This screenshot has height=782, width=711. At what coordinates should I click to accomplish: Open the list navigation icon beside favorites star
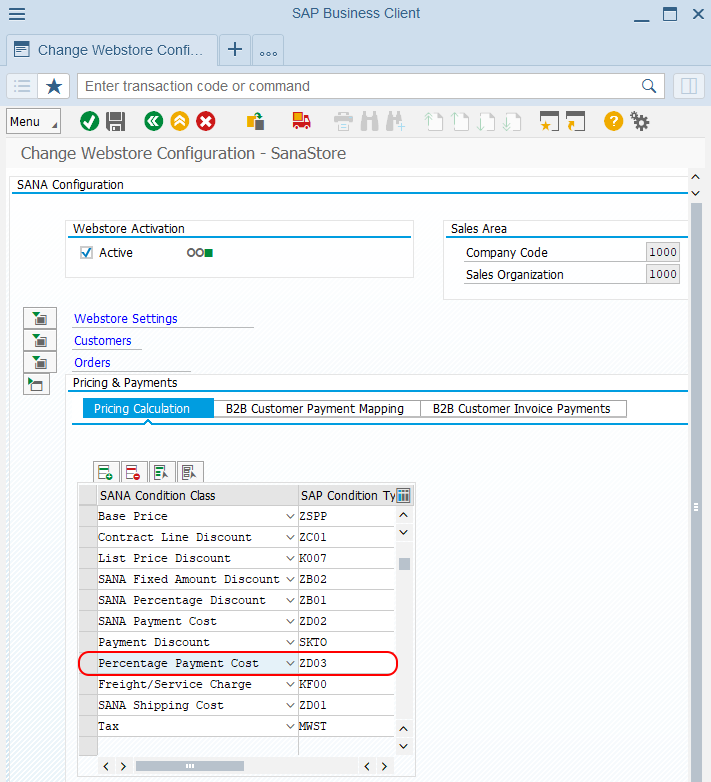[22, 86]
